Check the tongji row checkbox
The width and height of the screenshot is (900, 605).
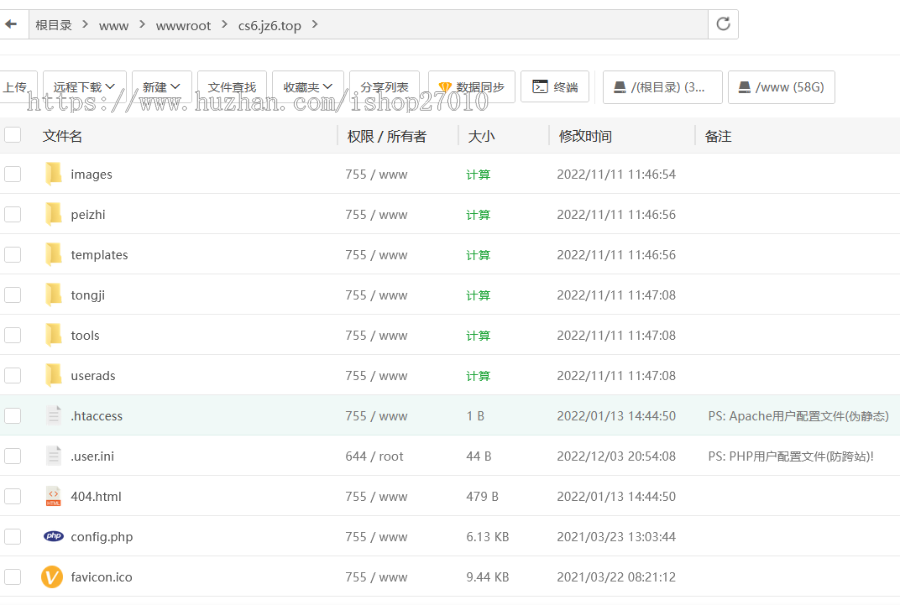(13, 295)
